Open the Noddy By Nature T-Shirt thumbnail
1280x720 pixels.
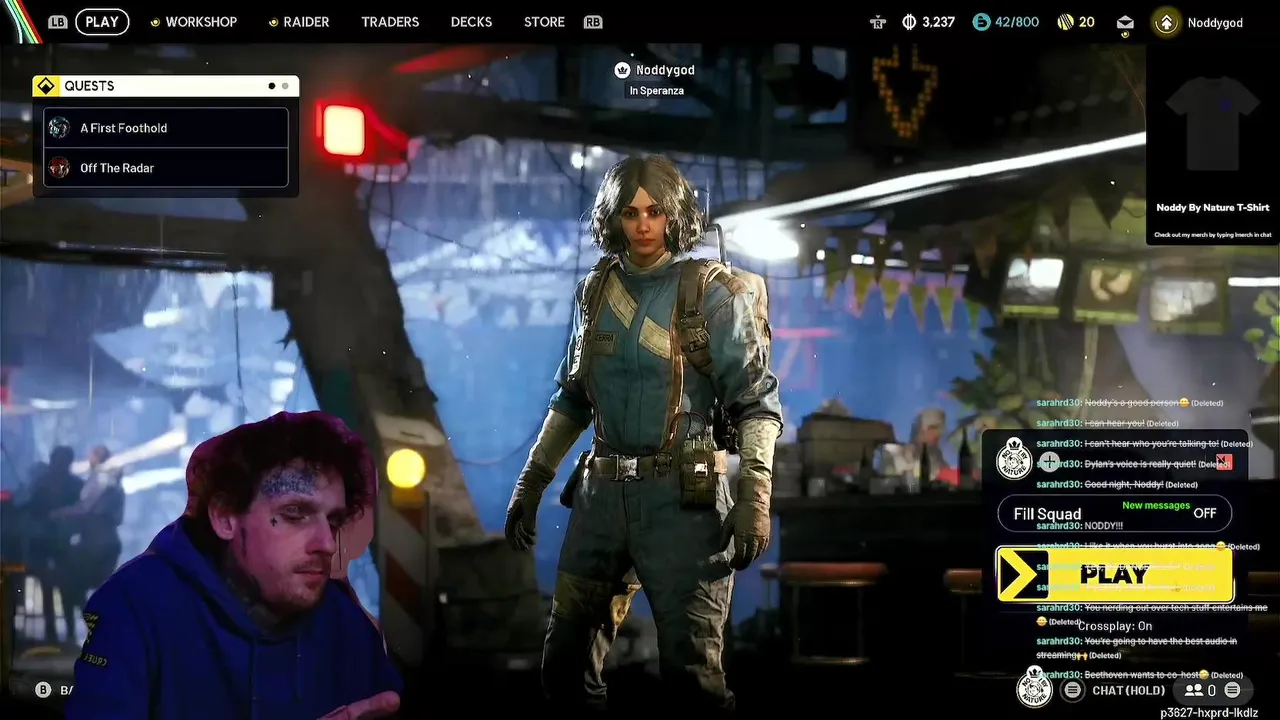coord(1213,125)
